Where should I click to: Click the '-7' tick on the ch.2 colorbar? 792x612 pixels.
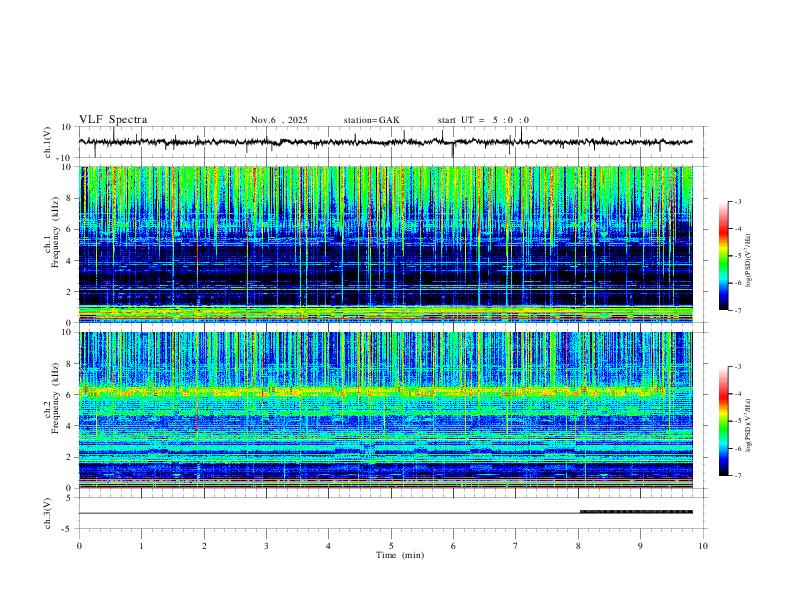click(738, 476)
